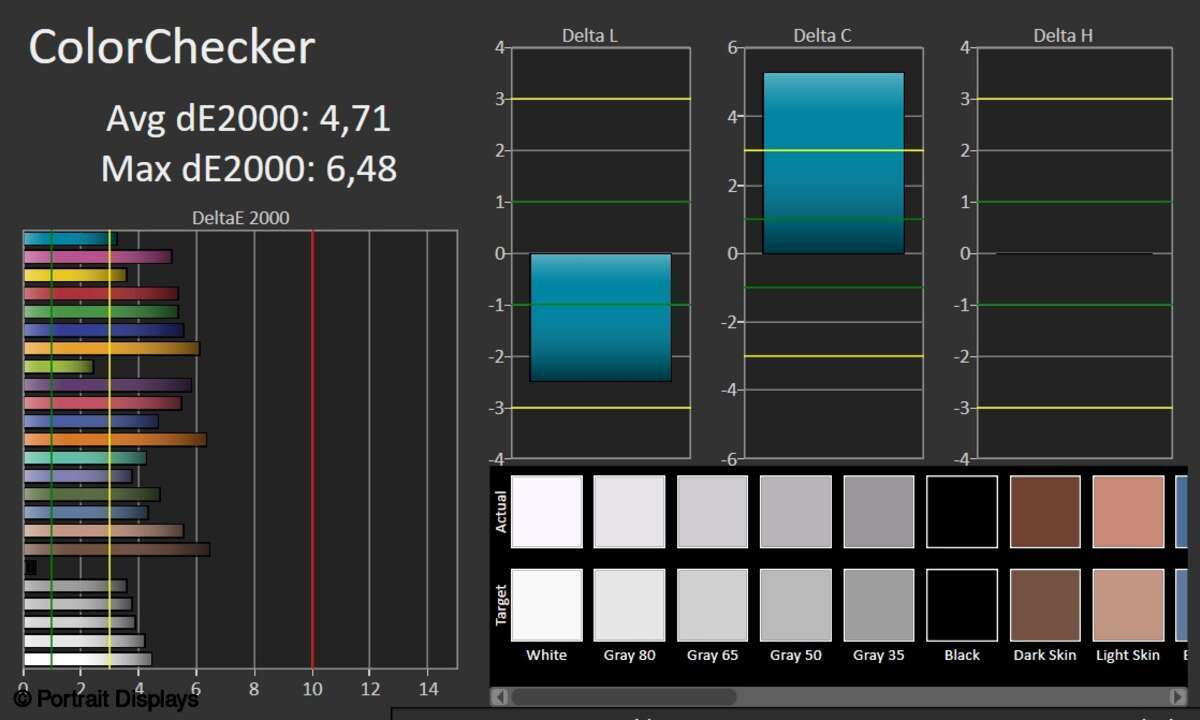This screenshot has height=720, width=1200.
Task: Select the Target White swatch
Action: [546, 605]
